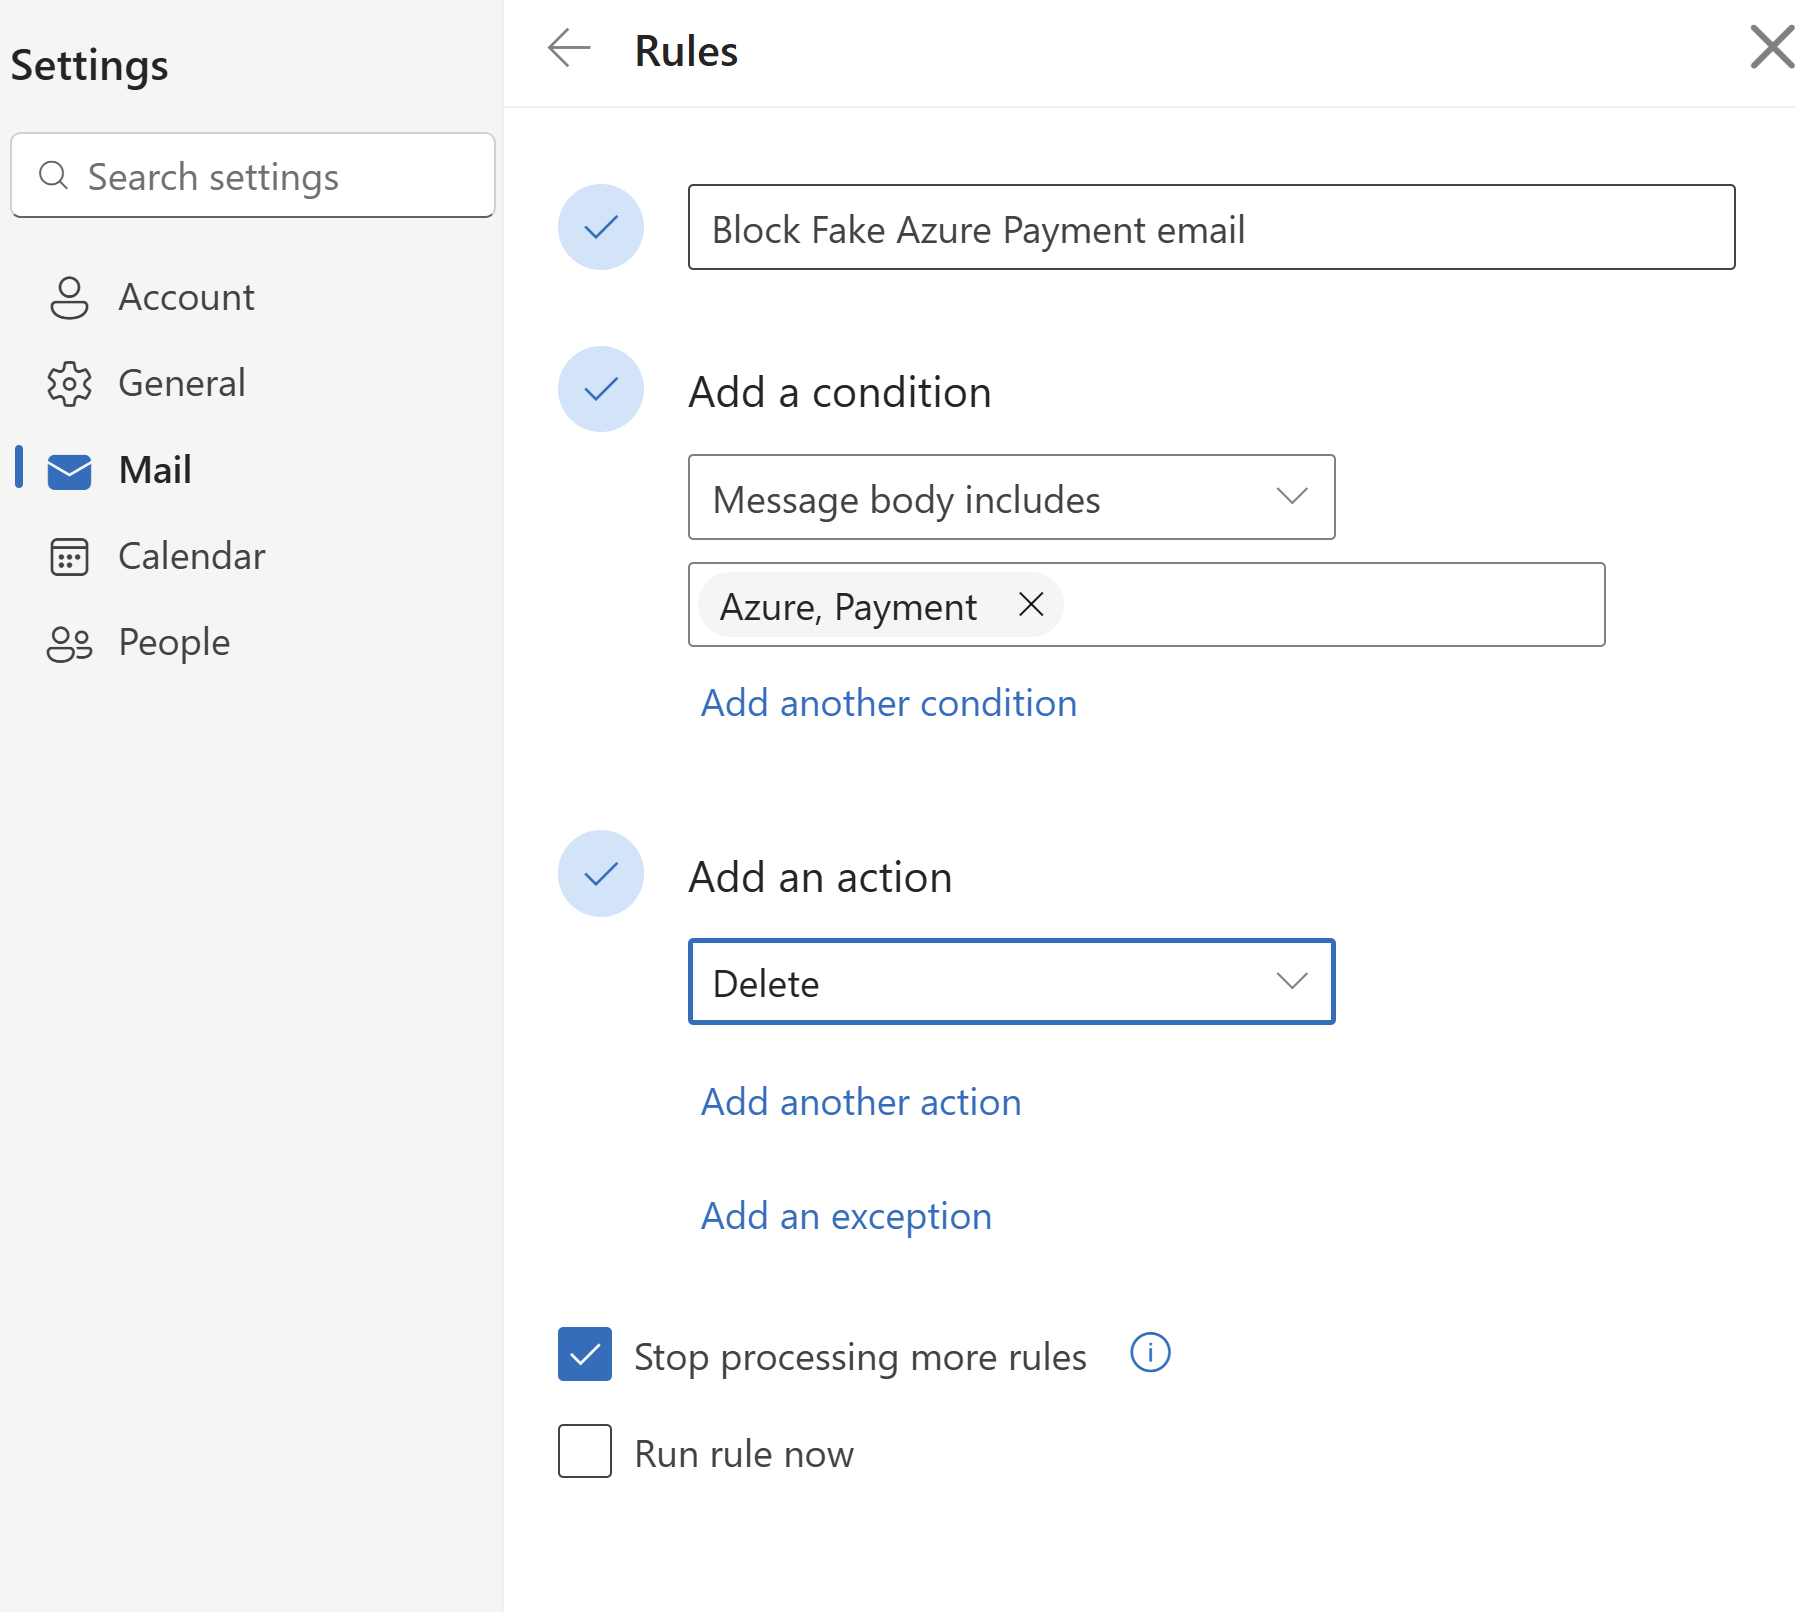Click the Account person icon
The width and height of the screenshot is (1795, 1612).
click(69, 298)
